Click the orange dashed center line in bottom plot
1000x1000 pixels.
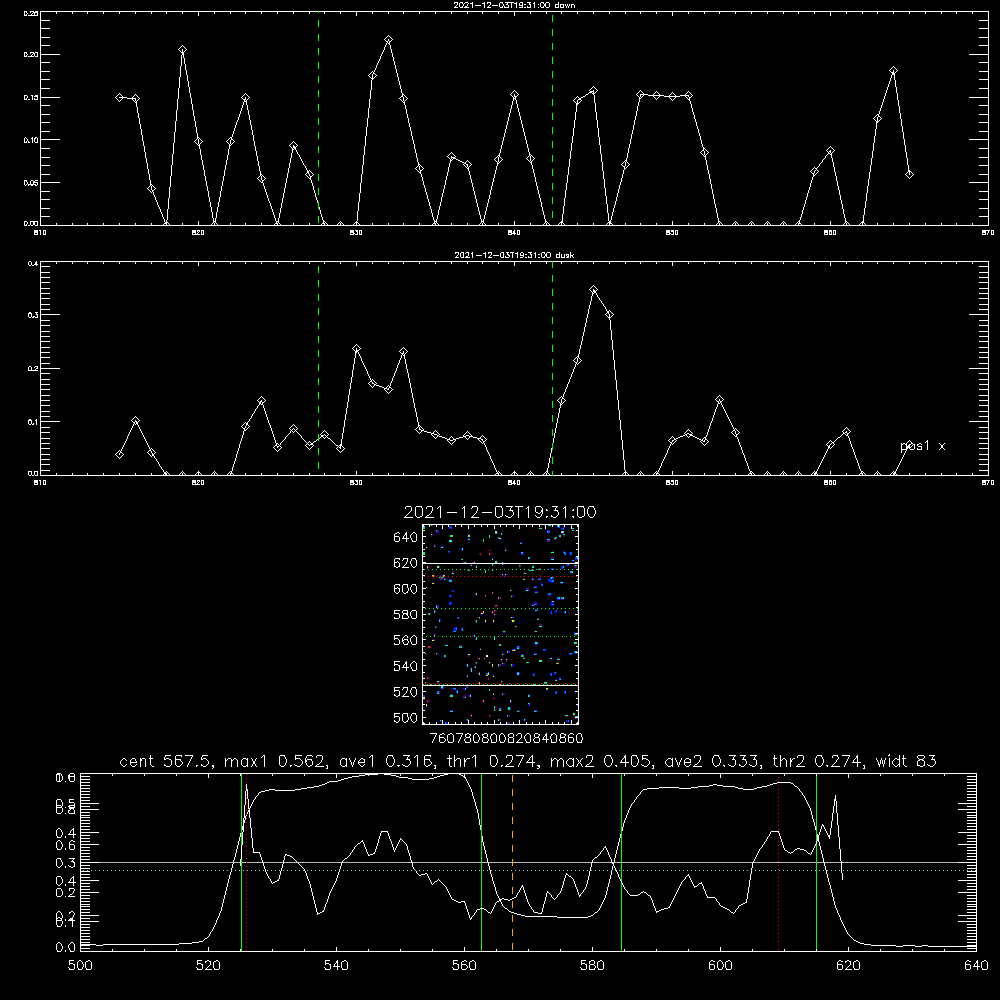click(512, 862)
